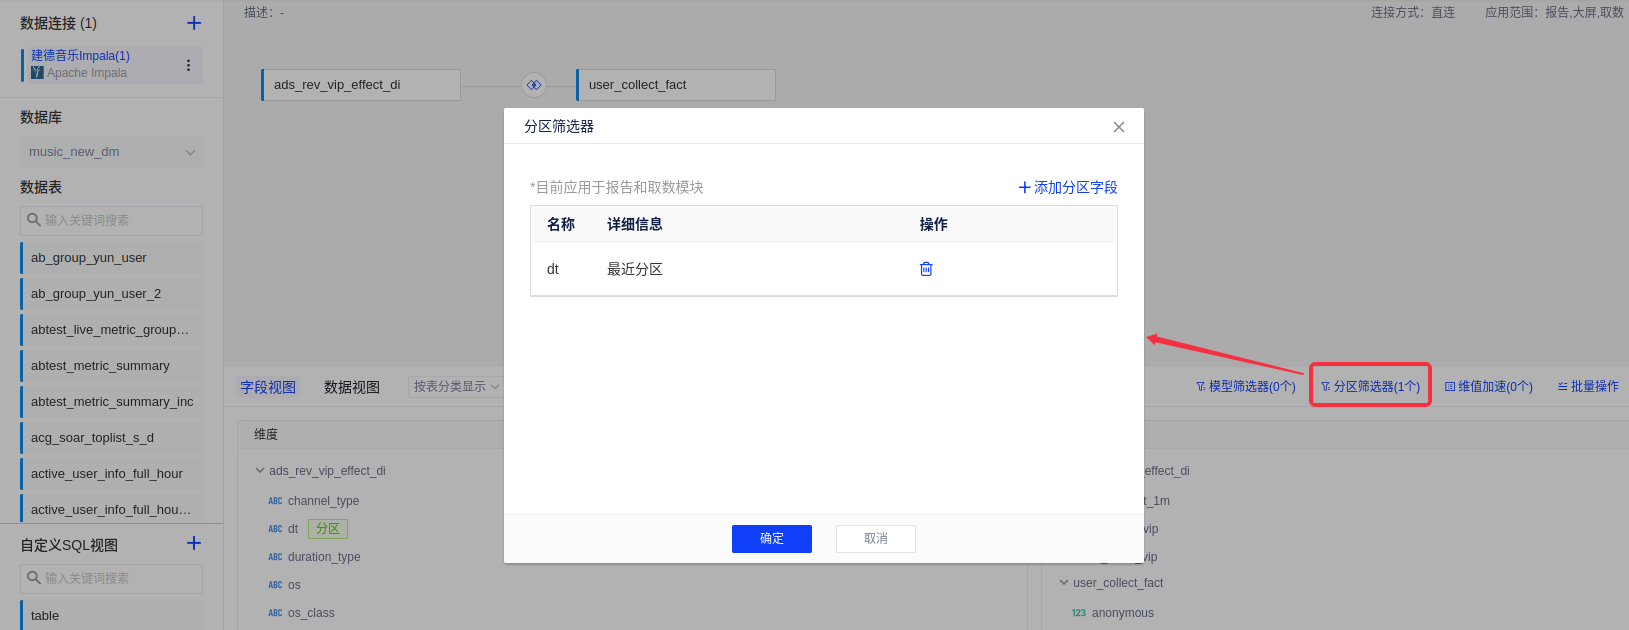This screenshot has height=630, width=1629.
Task: Confirm with the 确定 button
Action: (771, 538)
